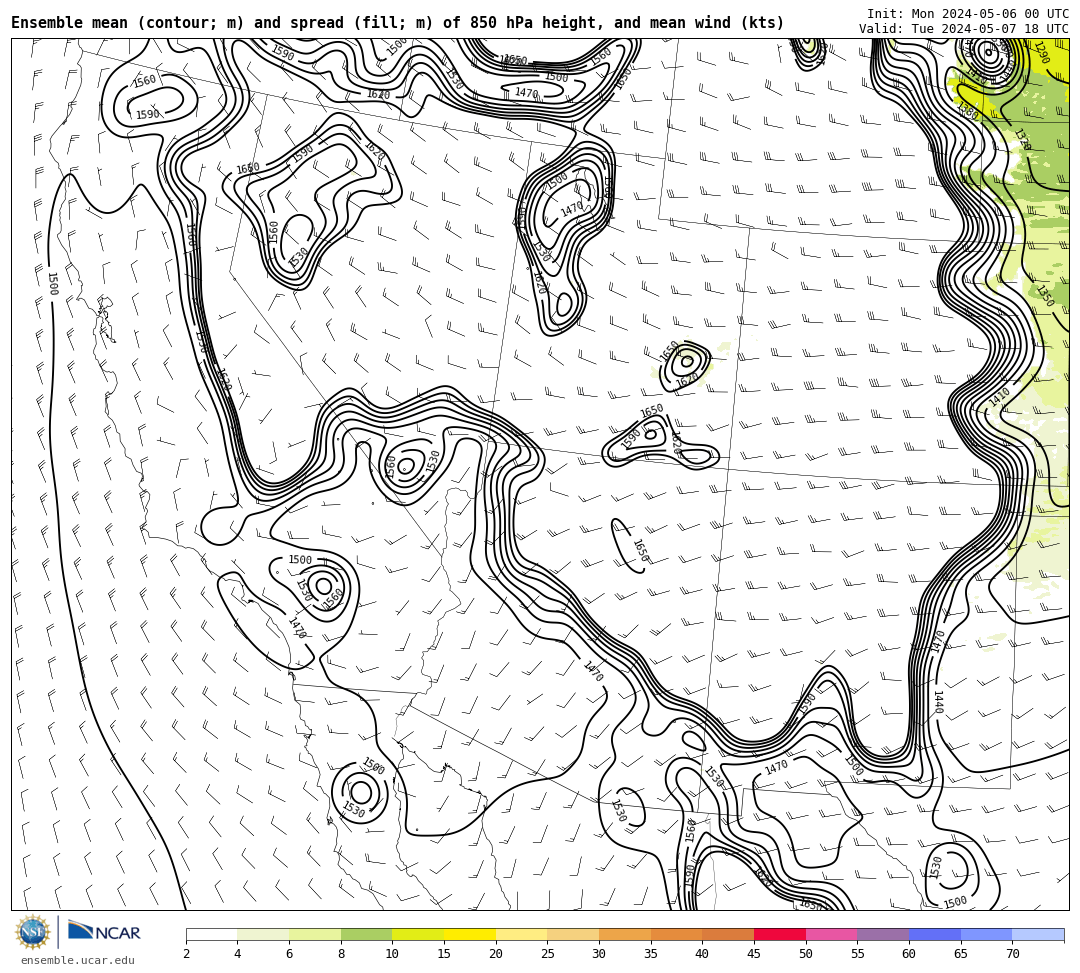Click the purple 55–60 colorbar swatch
The height and width of the screenshot is (973, 1080).
(883, 934)
